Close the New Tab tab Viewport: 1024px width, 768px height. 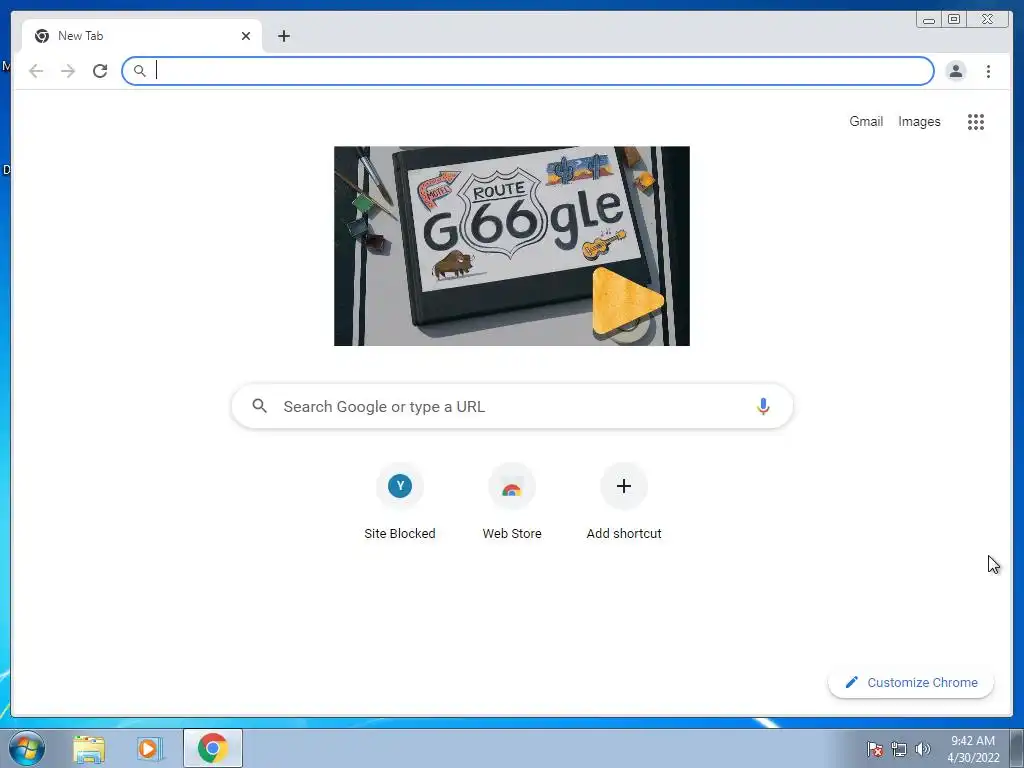coord(246,36)
